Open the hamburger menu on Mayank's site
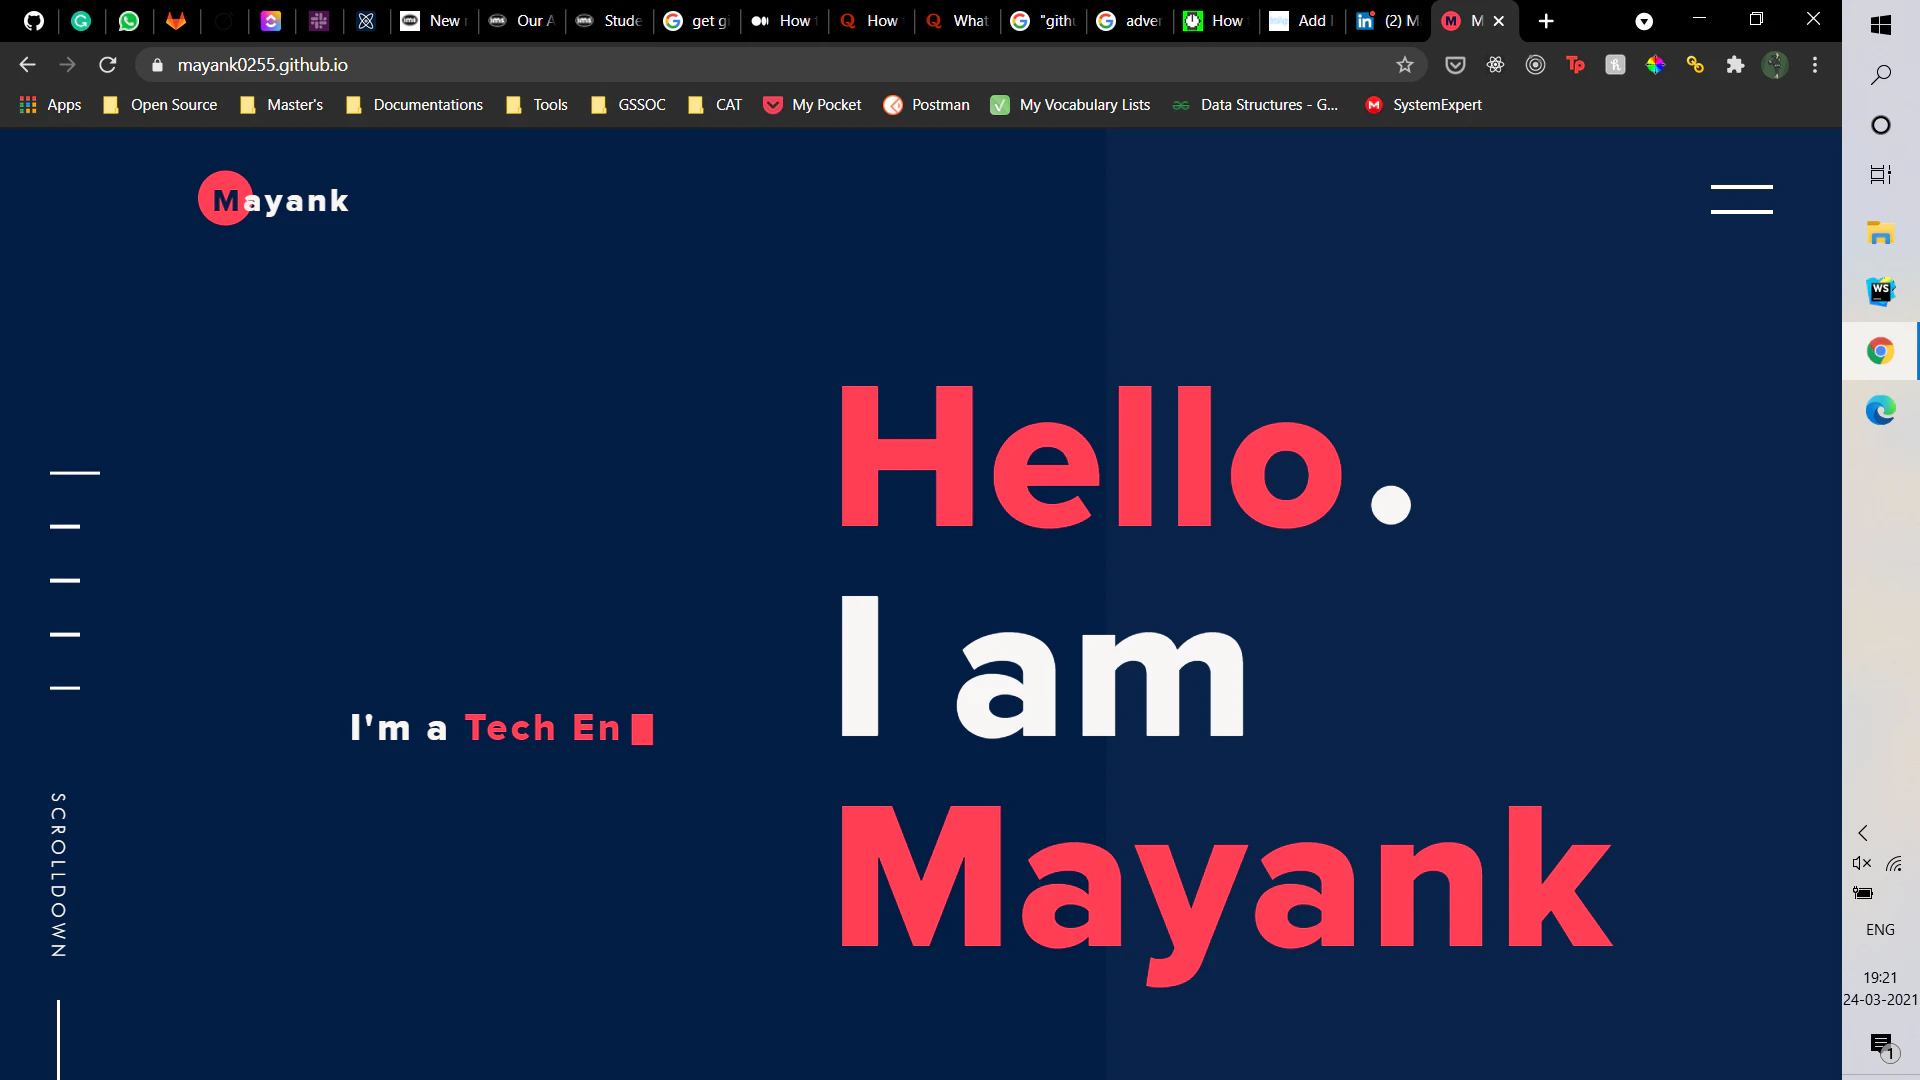Image resolution: width=1920 pixels, height=1080 pixels. (1741, 199)
